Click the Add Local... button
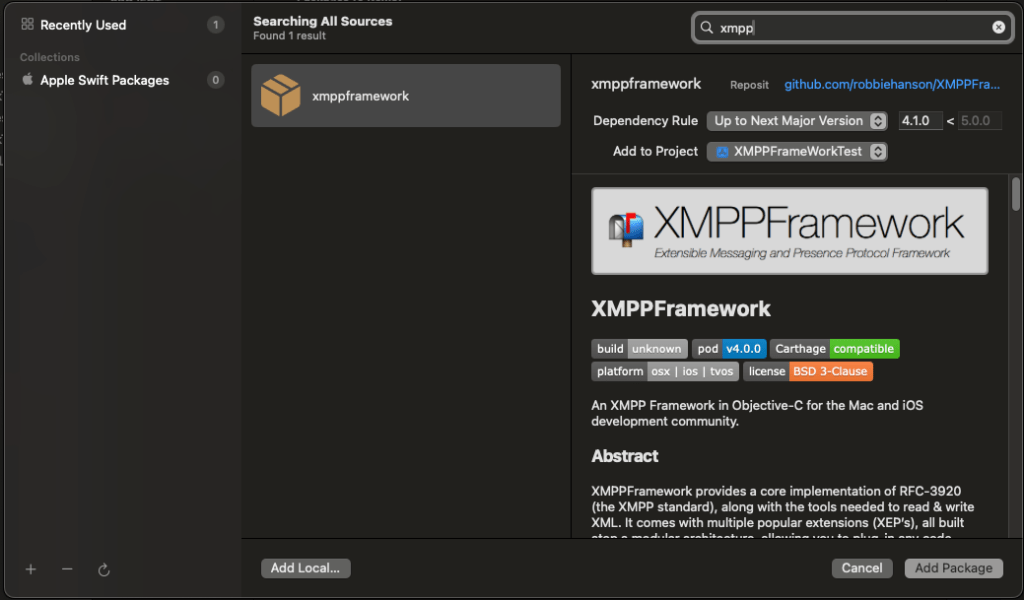Image resolution: width=1024 pixels, height=600 pixels. point(305,568)
